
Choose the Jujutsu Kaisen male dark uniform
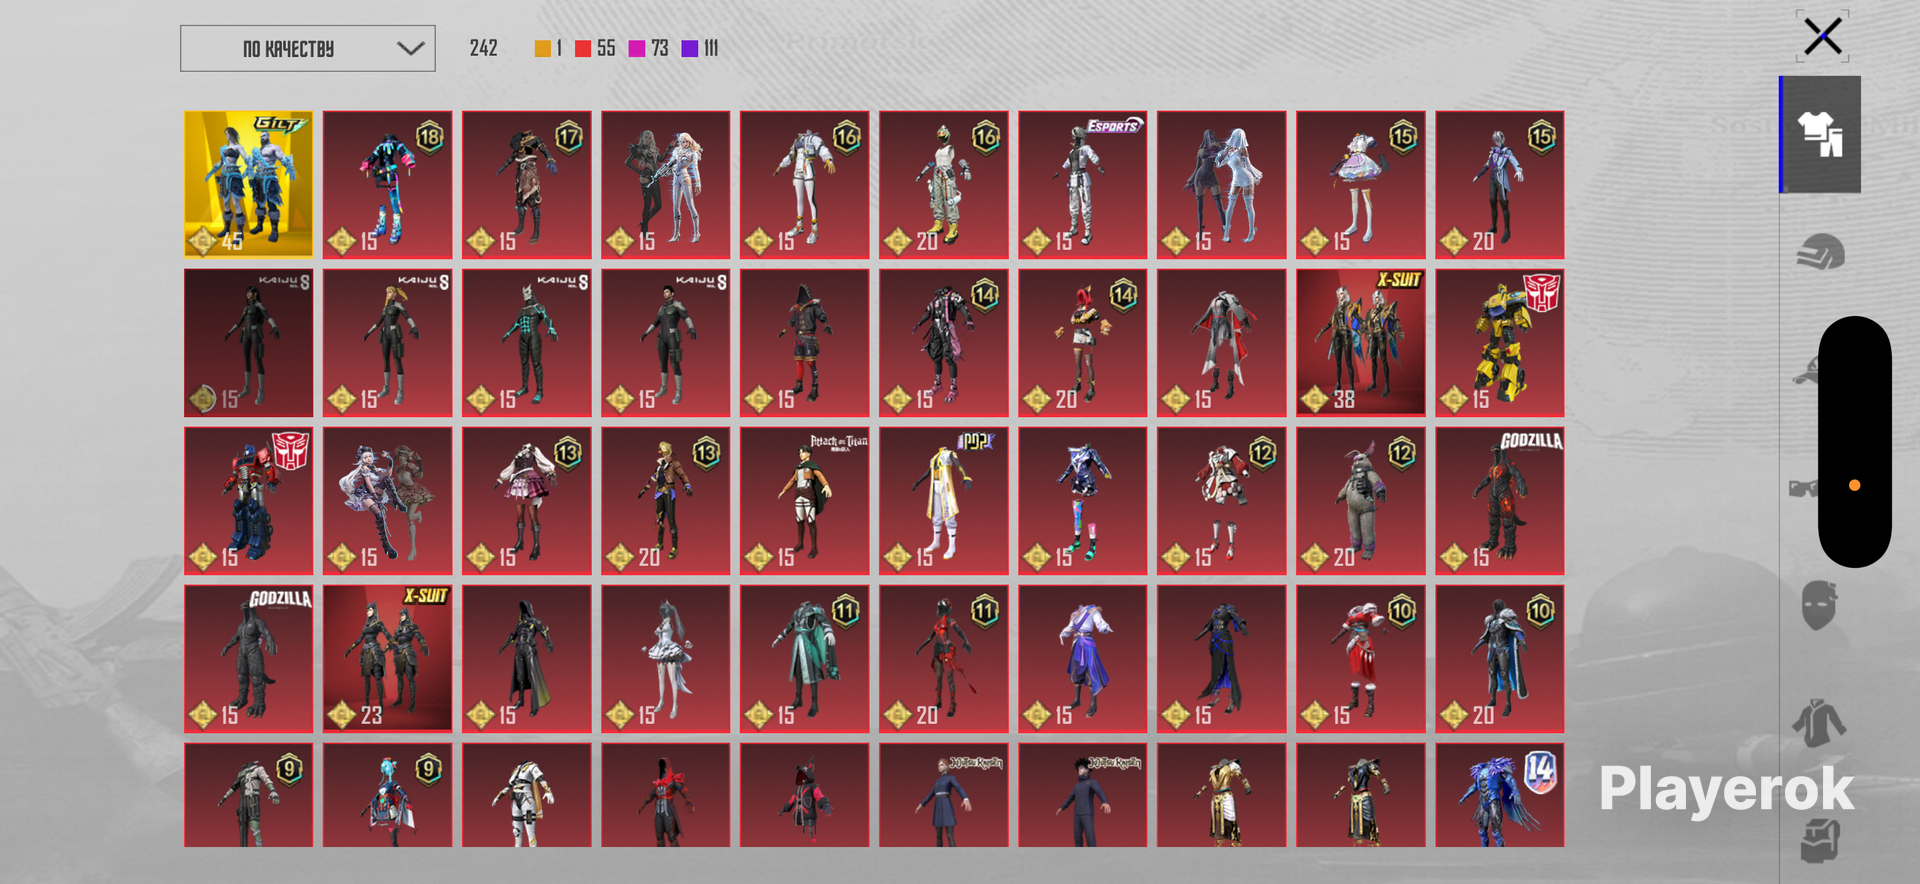tap(1082, 795)
